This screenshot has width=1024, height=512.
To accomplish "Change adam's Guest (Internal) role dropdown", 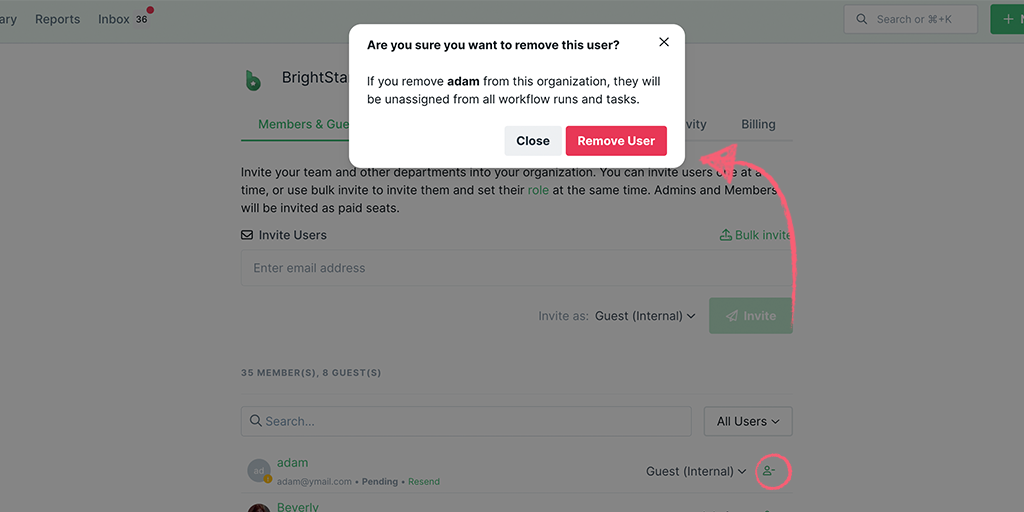I will click(696, 472).
